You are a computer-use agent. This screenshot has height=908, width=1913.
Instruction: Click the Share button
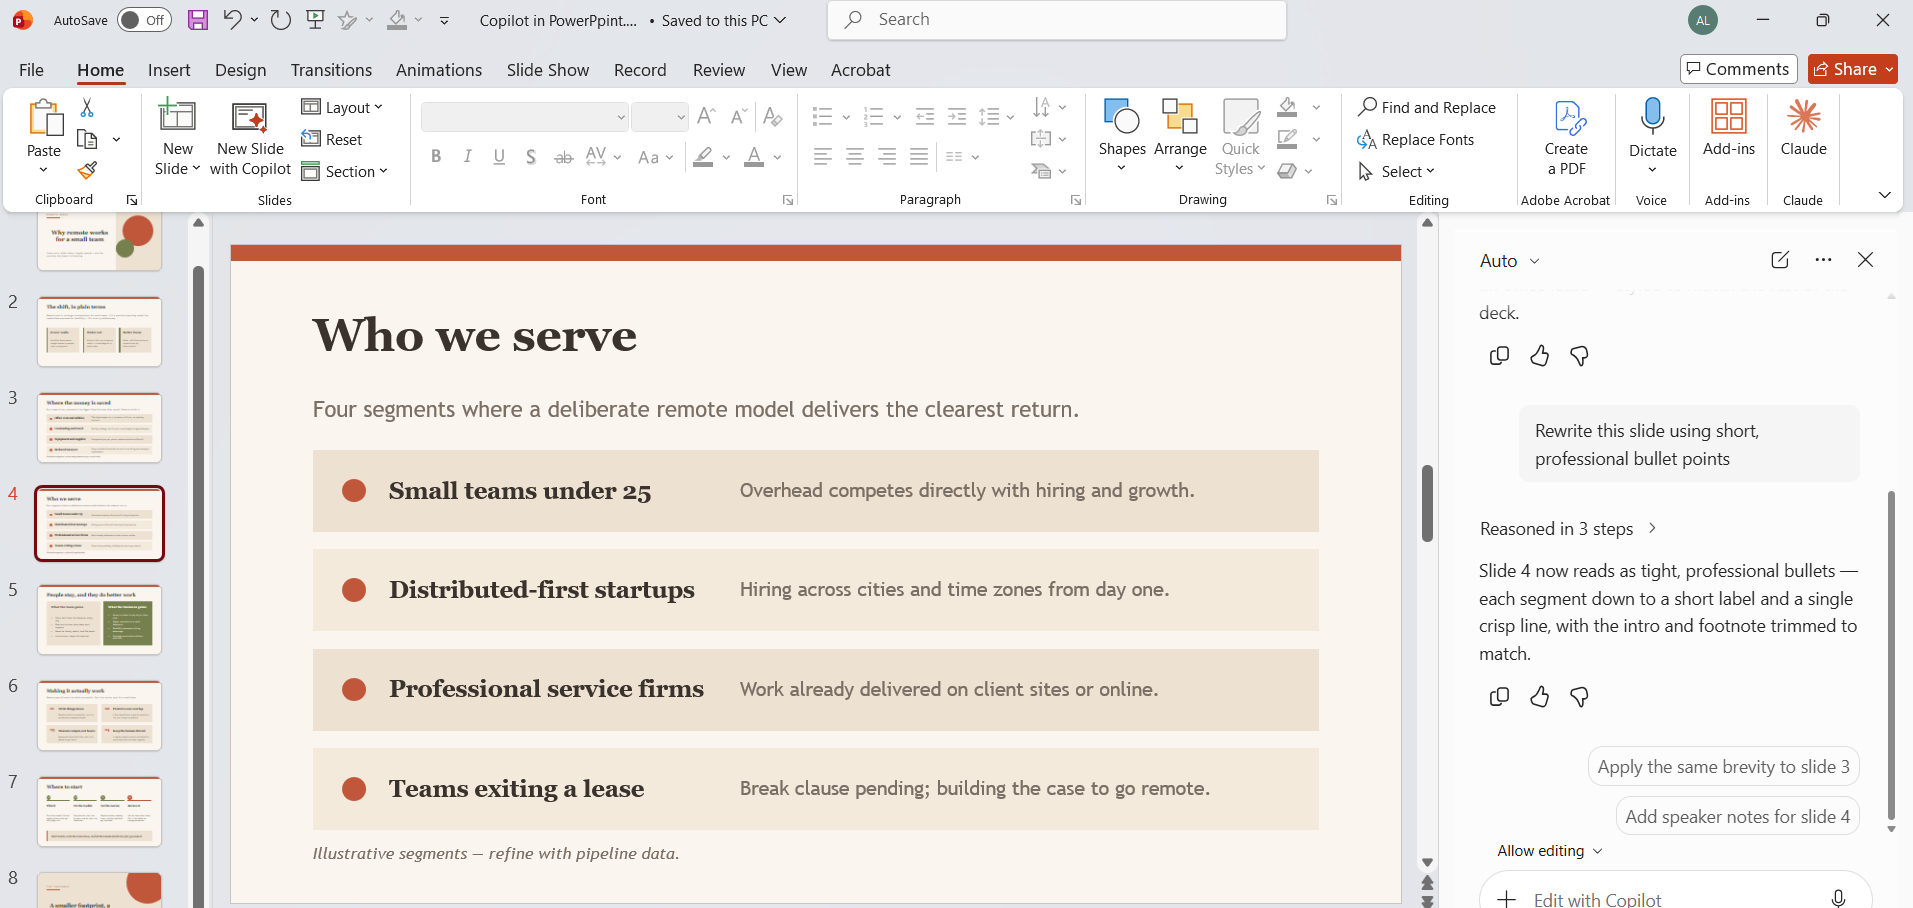coord(1853,69)
